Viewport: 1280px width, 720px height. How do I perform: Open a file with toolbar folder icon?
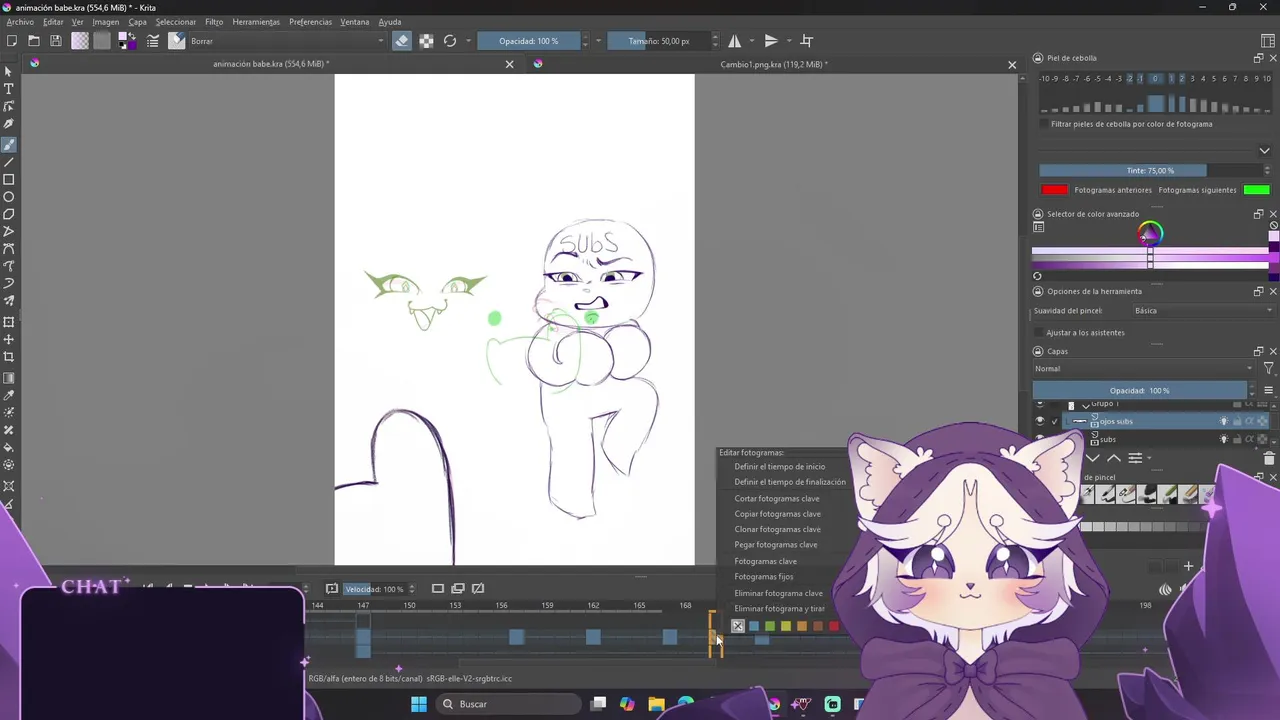pyautogui.click(x=34, y=41)
